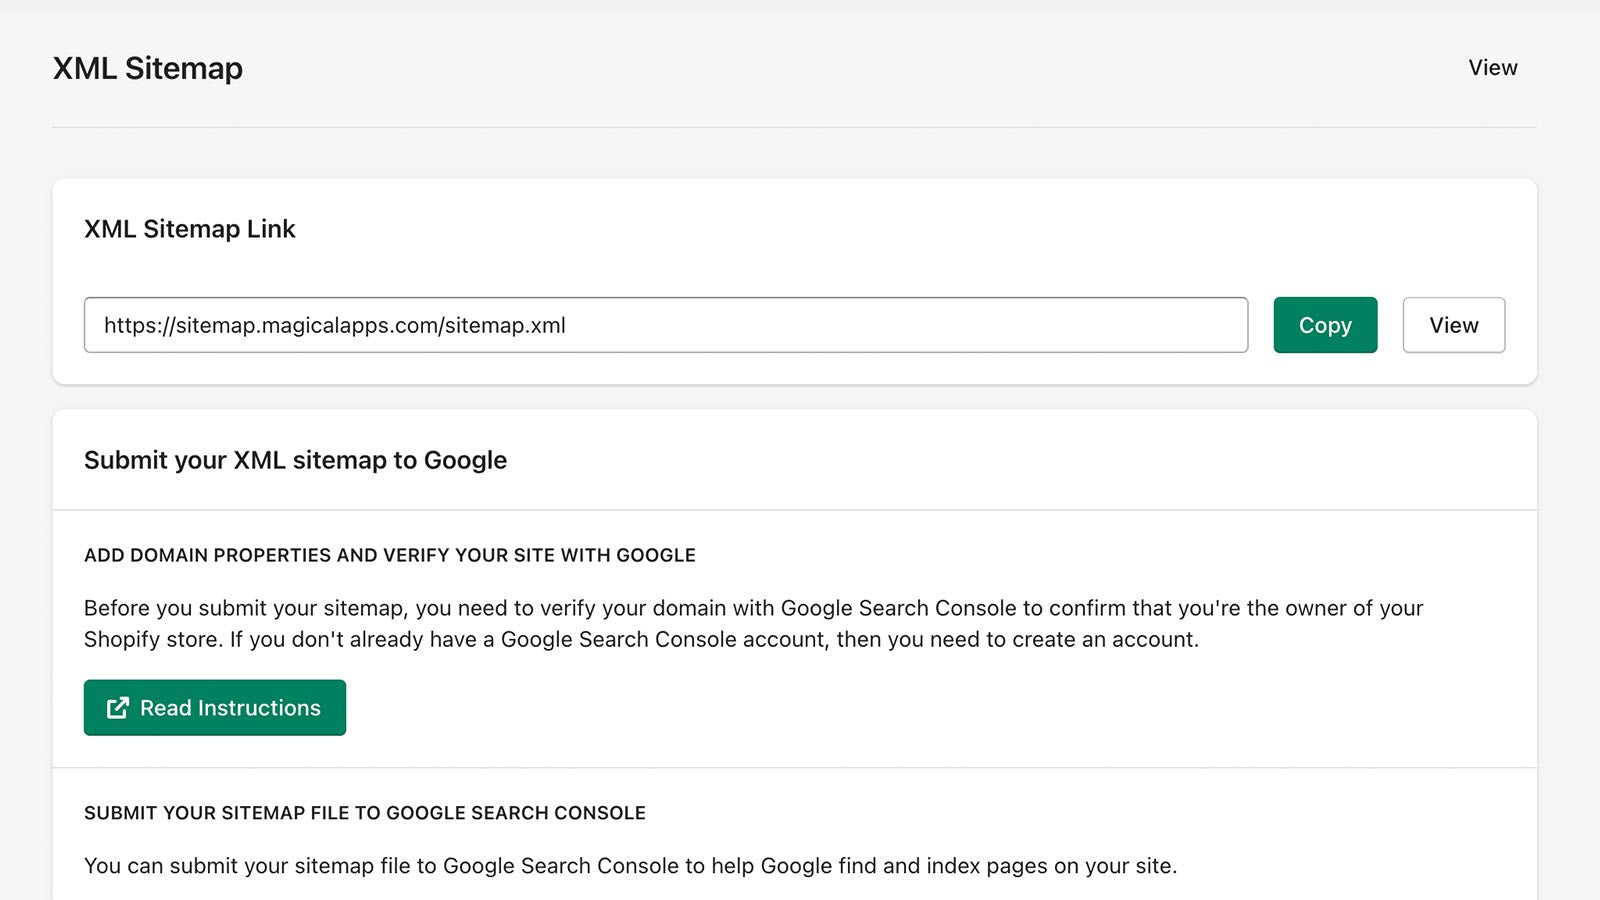This screenshot has width=1600, height=900.
Task: Copy the XML sitemap link
Action: [1324, 325]
